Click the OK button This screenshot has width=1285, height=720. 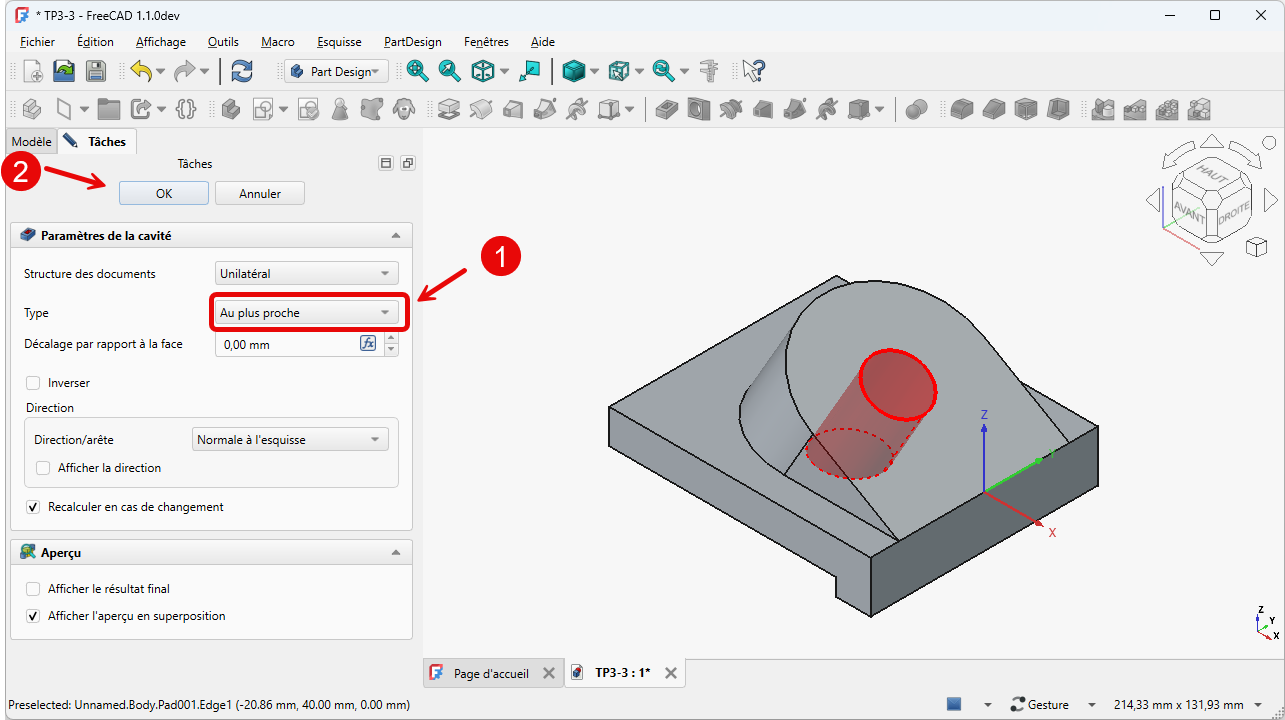pos(164,194)
